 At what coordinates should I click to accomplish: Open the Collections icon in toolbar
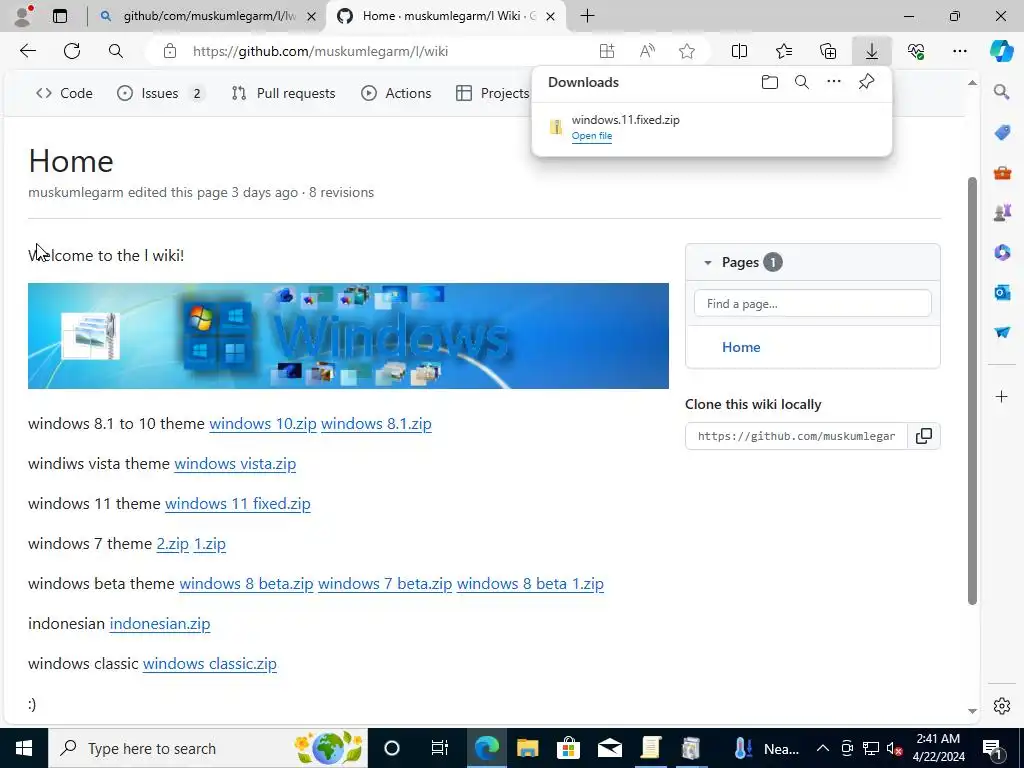(x=827, y=51)
